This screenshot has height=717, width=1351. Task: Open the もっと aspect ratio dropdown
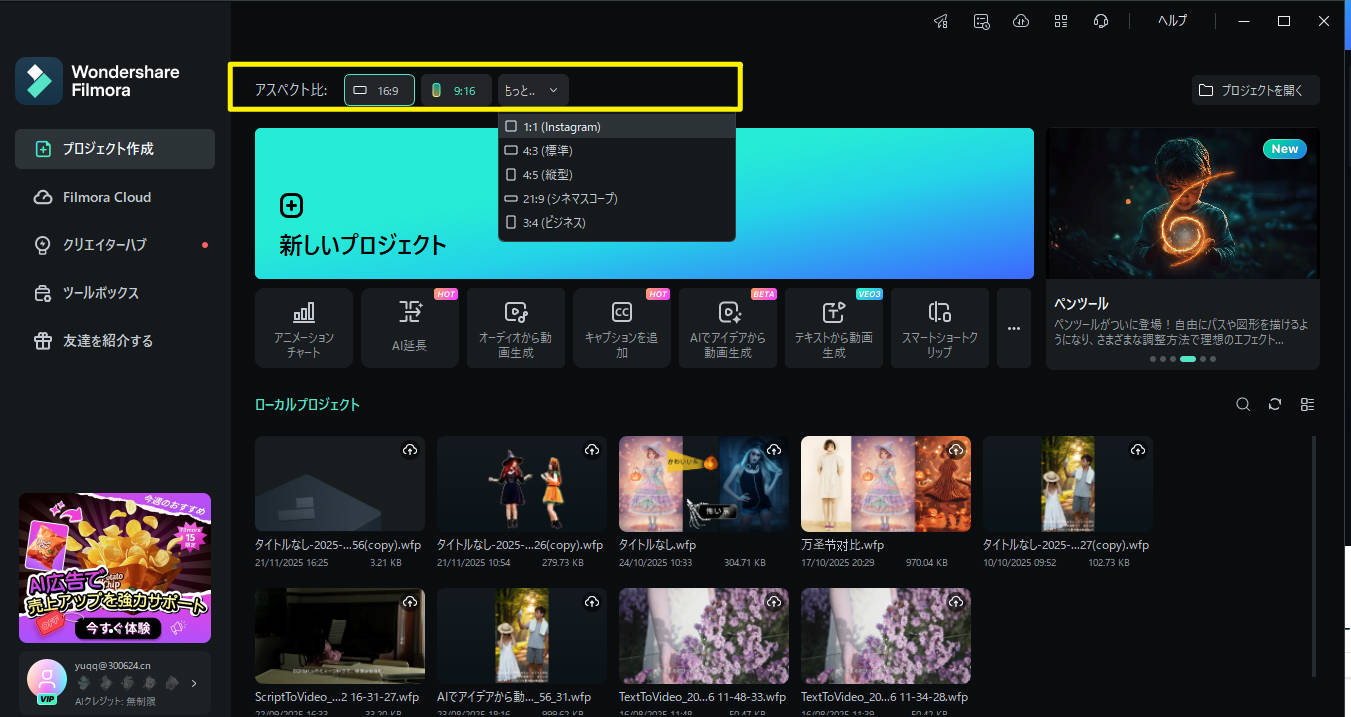click(532, 89)
